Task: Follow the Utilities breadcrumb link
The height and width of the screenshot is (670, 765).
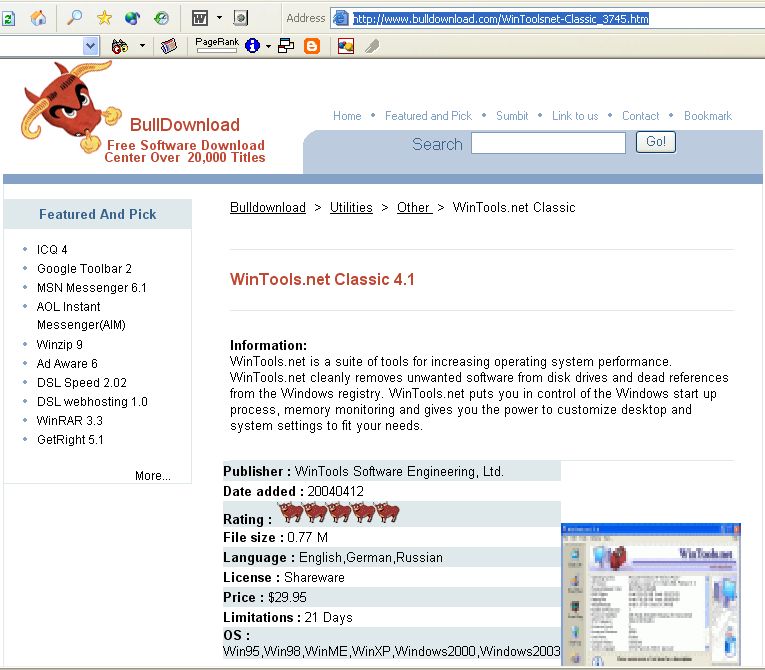Action: click(x=351, y=207)
